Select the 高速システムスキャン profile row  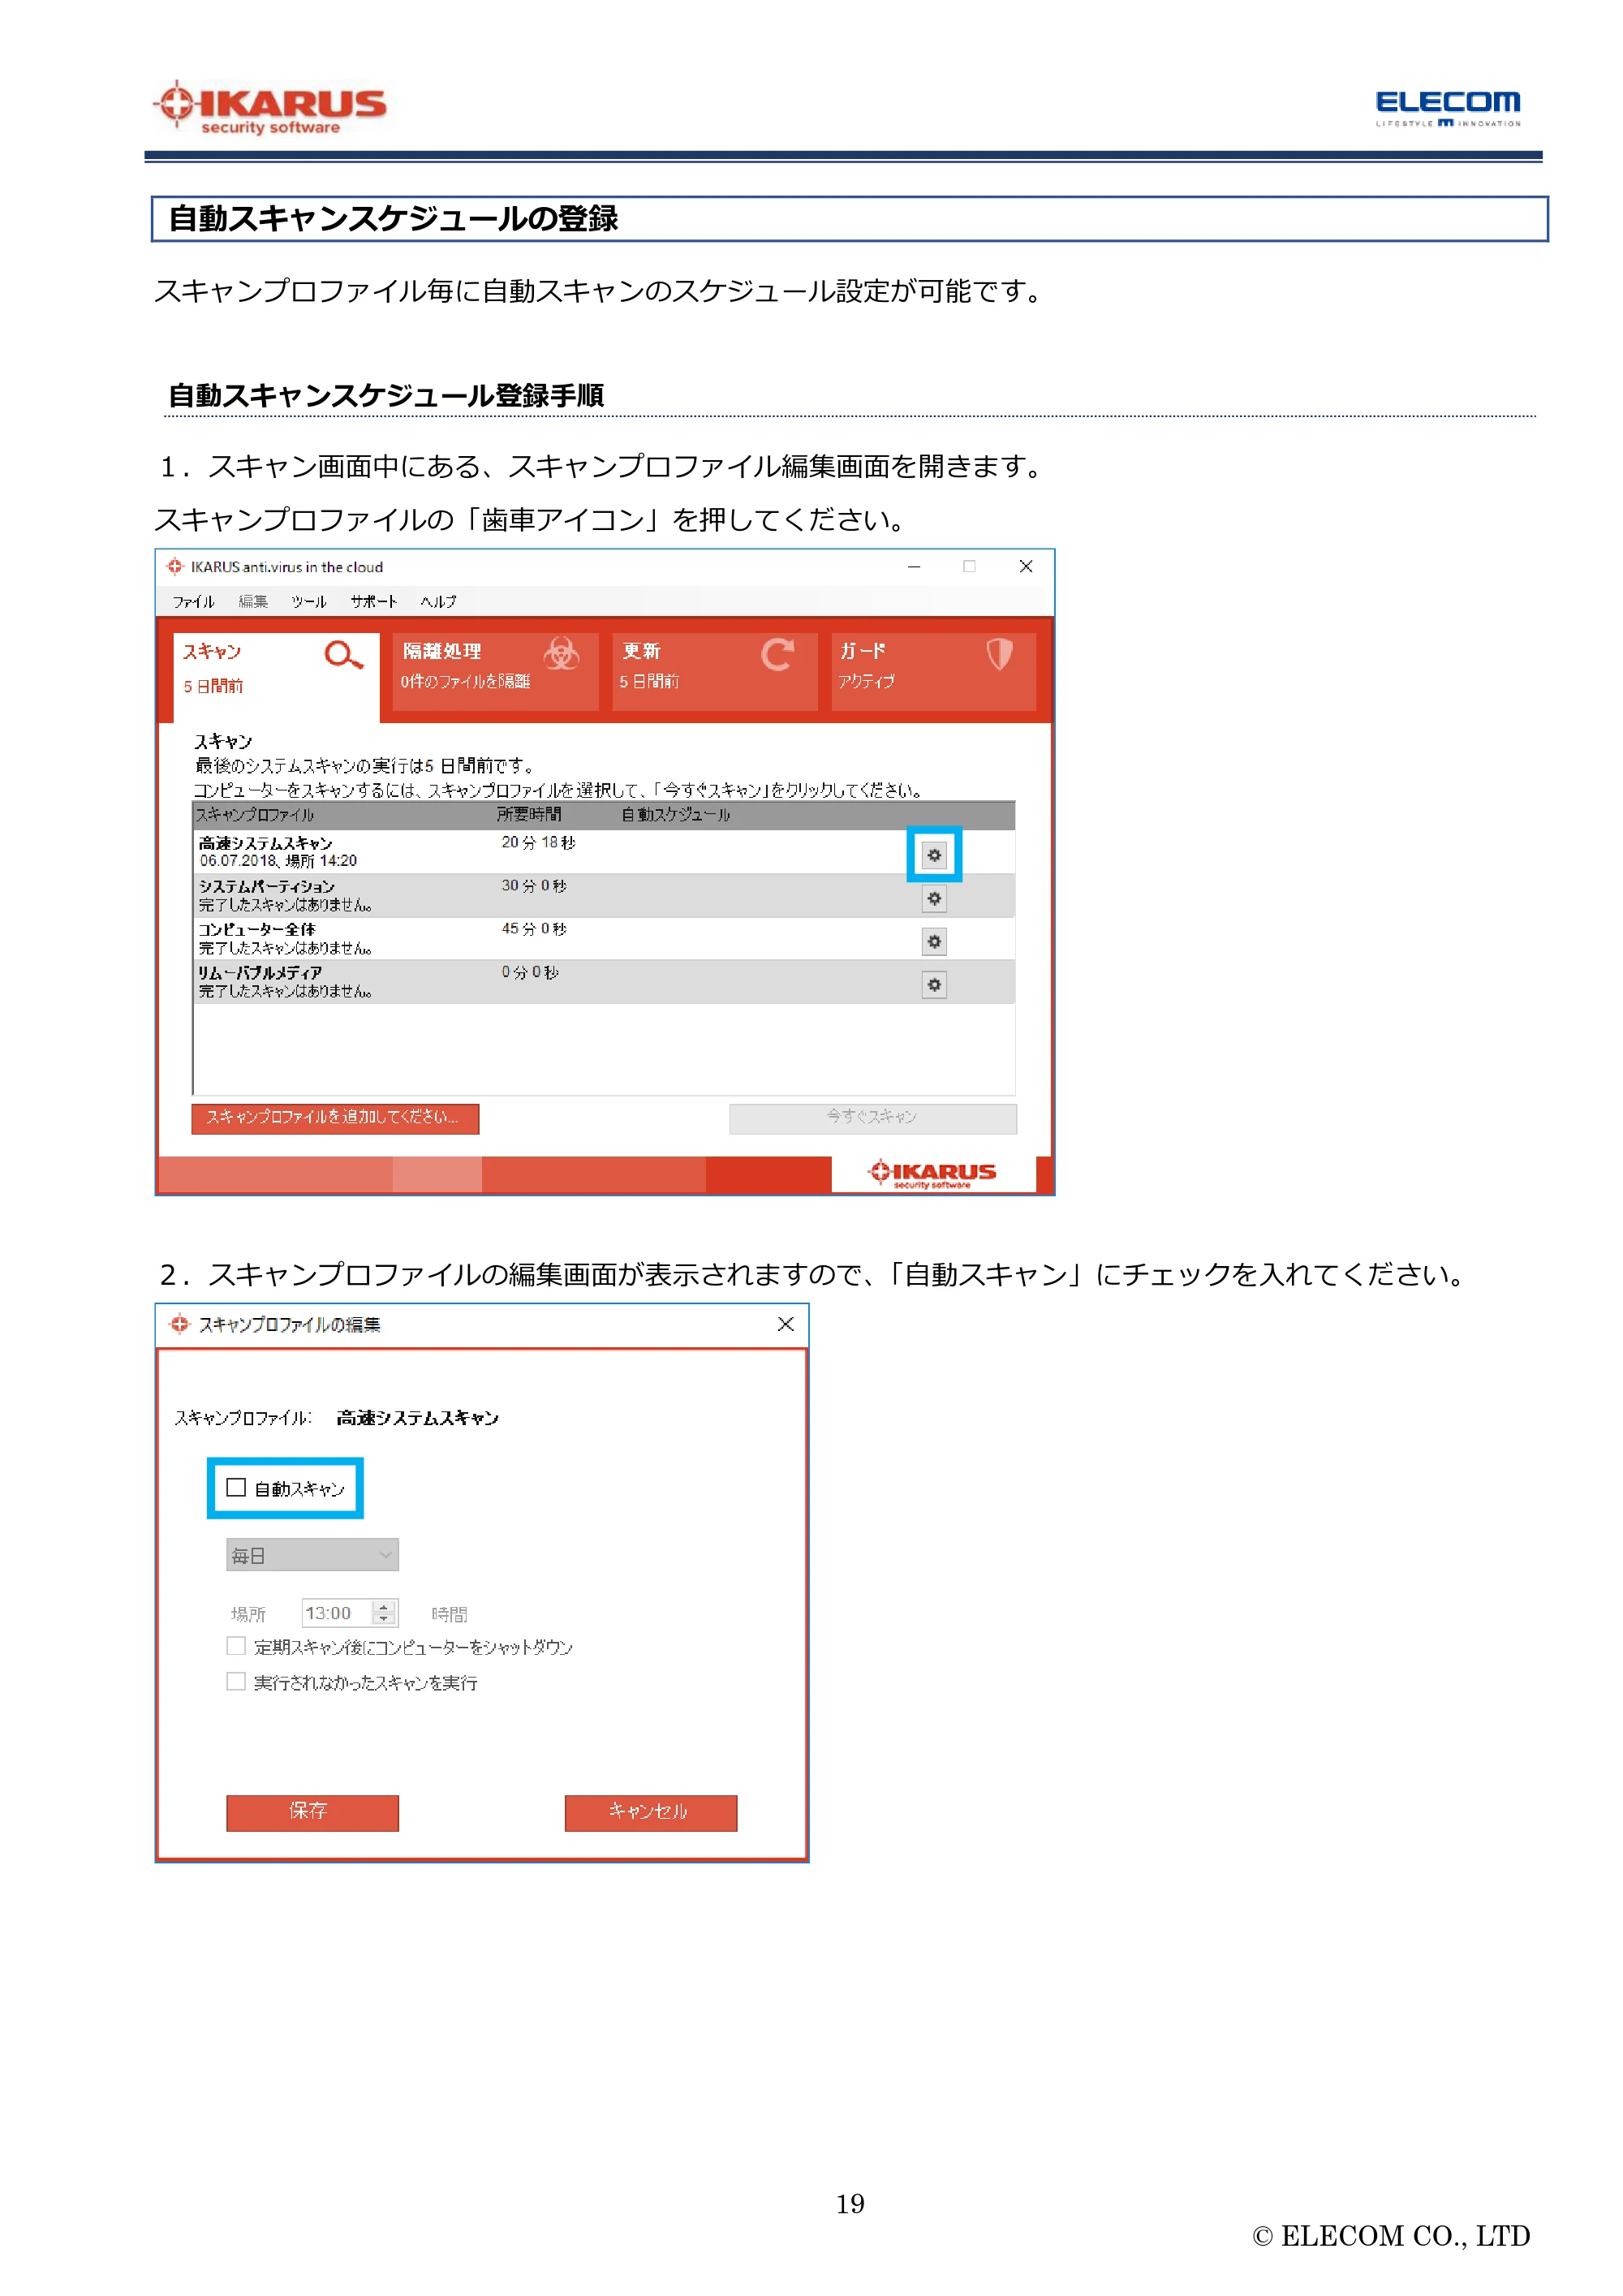pos(604,852)
